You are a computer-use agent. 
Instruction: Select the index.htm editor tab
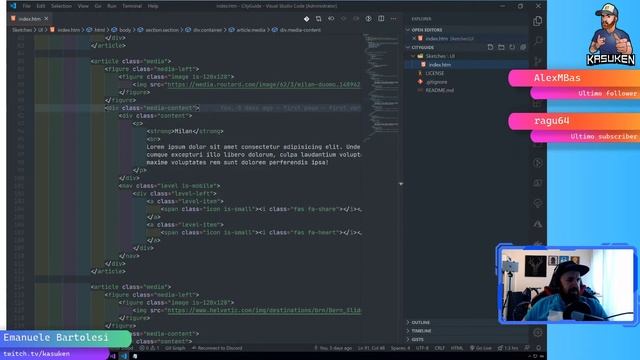30,19
